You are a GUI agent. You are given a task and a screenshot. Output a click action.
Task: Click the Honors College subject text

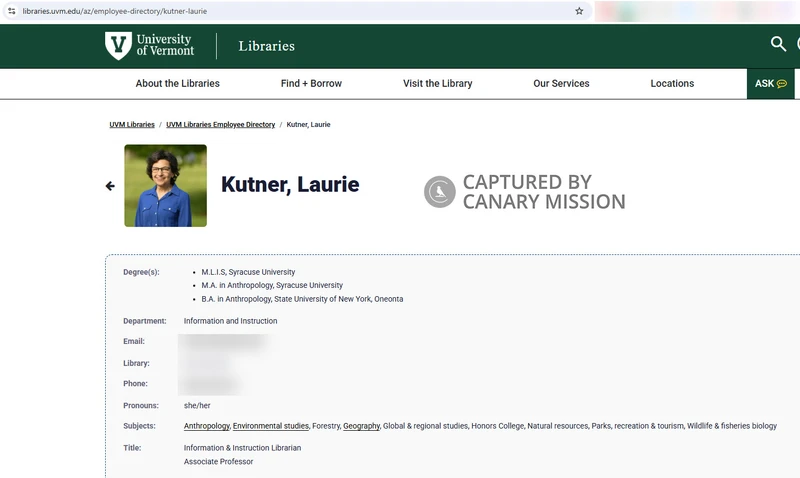497,426
